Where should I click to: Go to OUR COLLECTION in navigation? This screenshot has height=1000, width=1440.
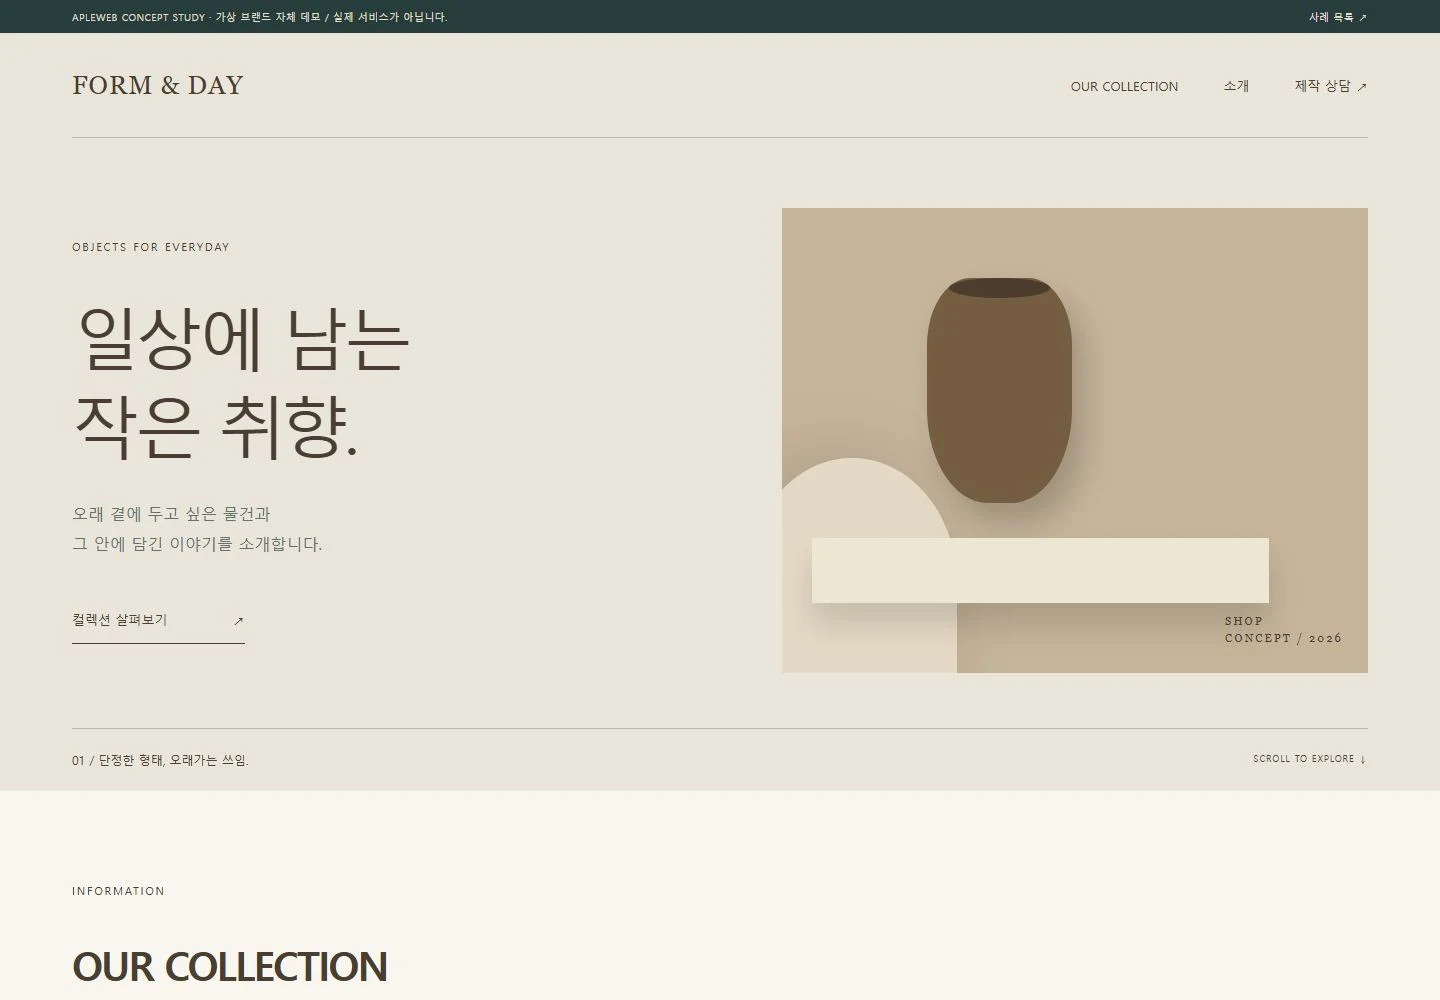tap(1124, 86)
